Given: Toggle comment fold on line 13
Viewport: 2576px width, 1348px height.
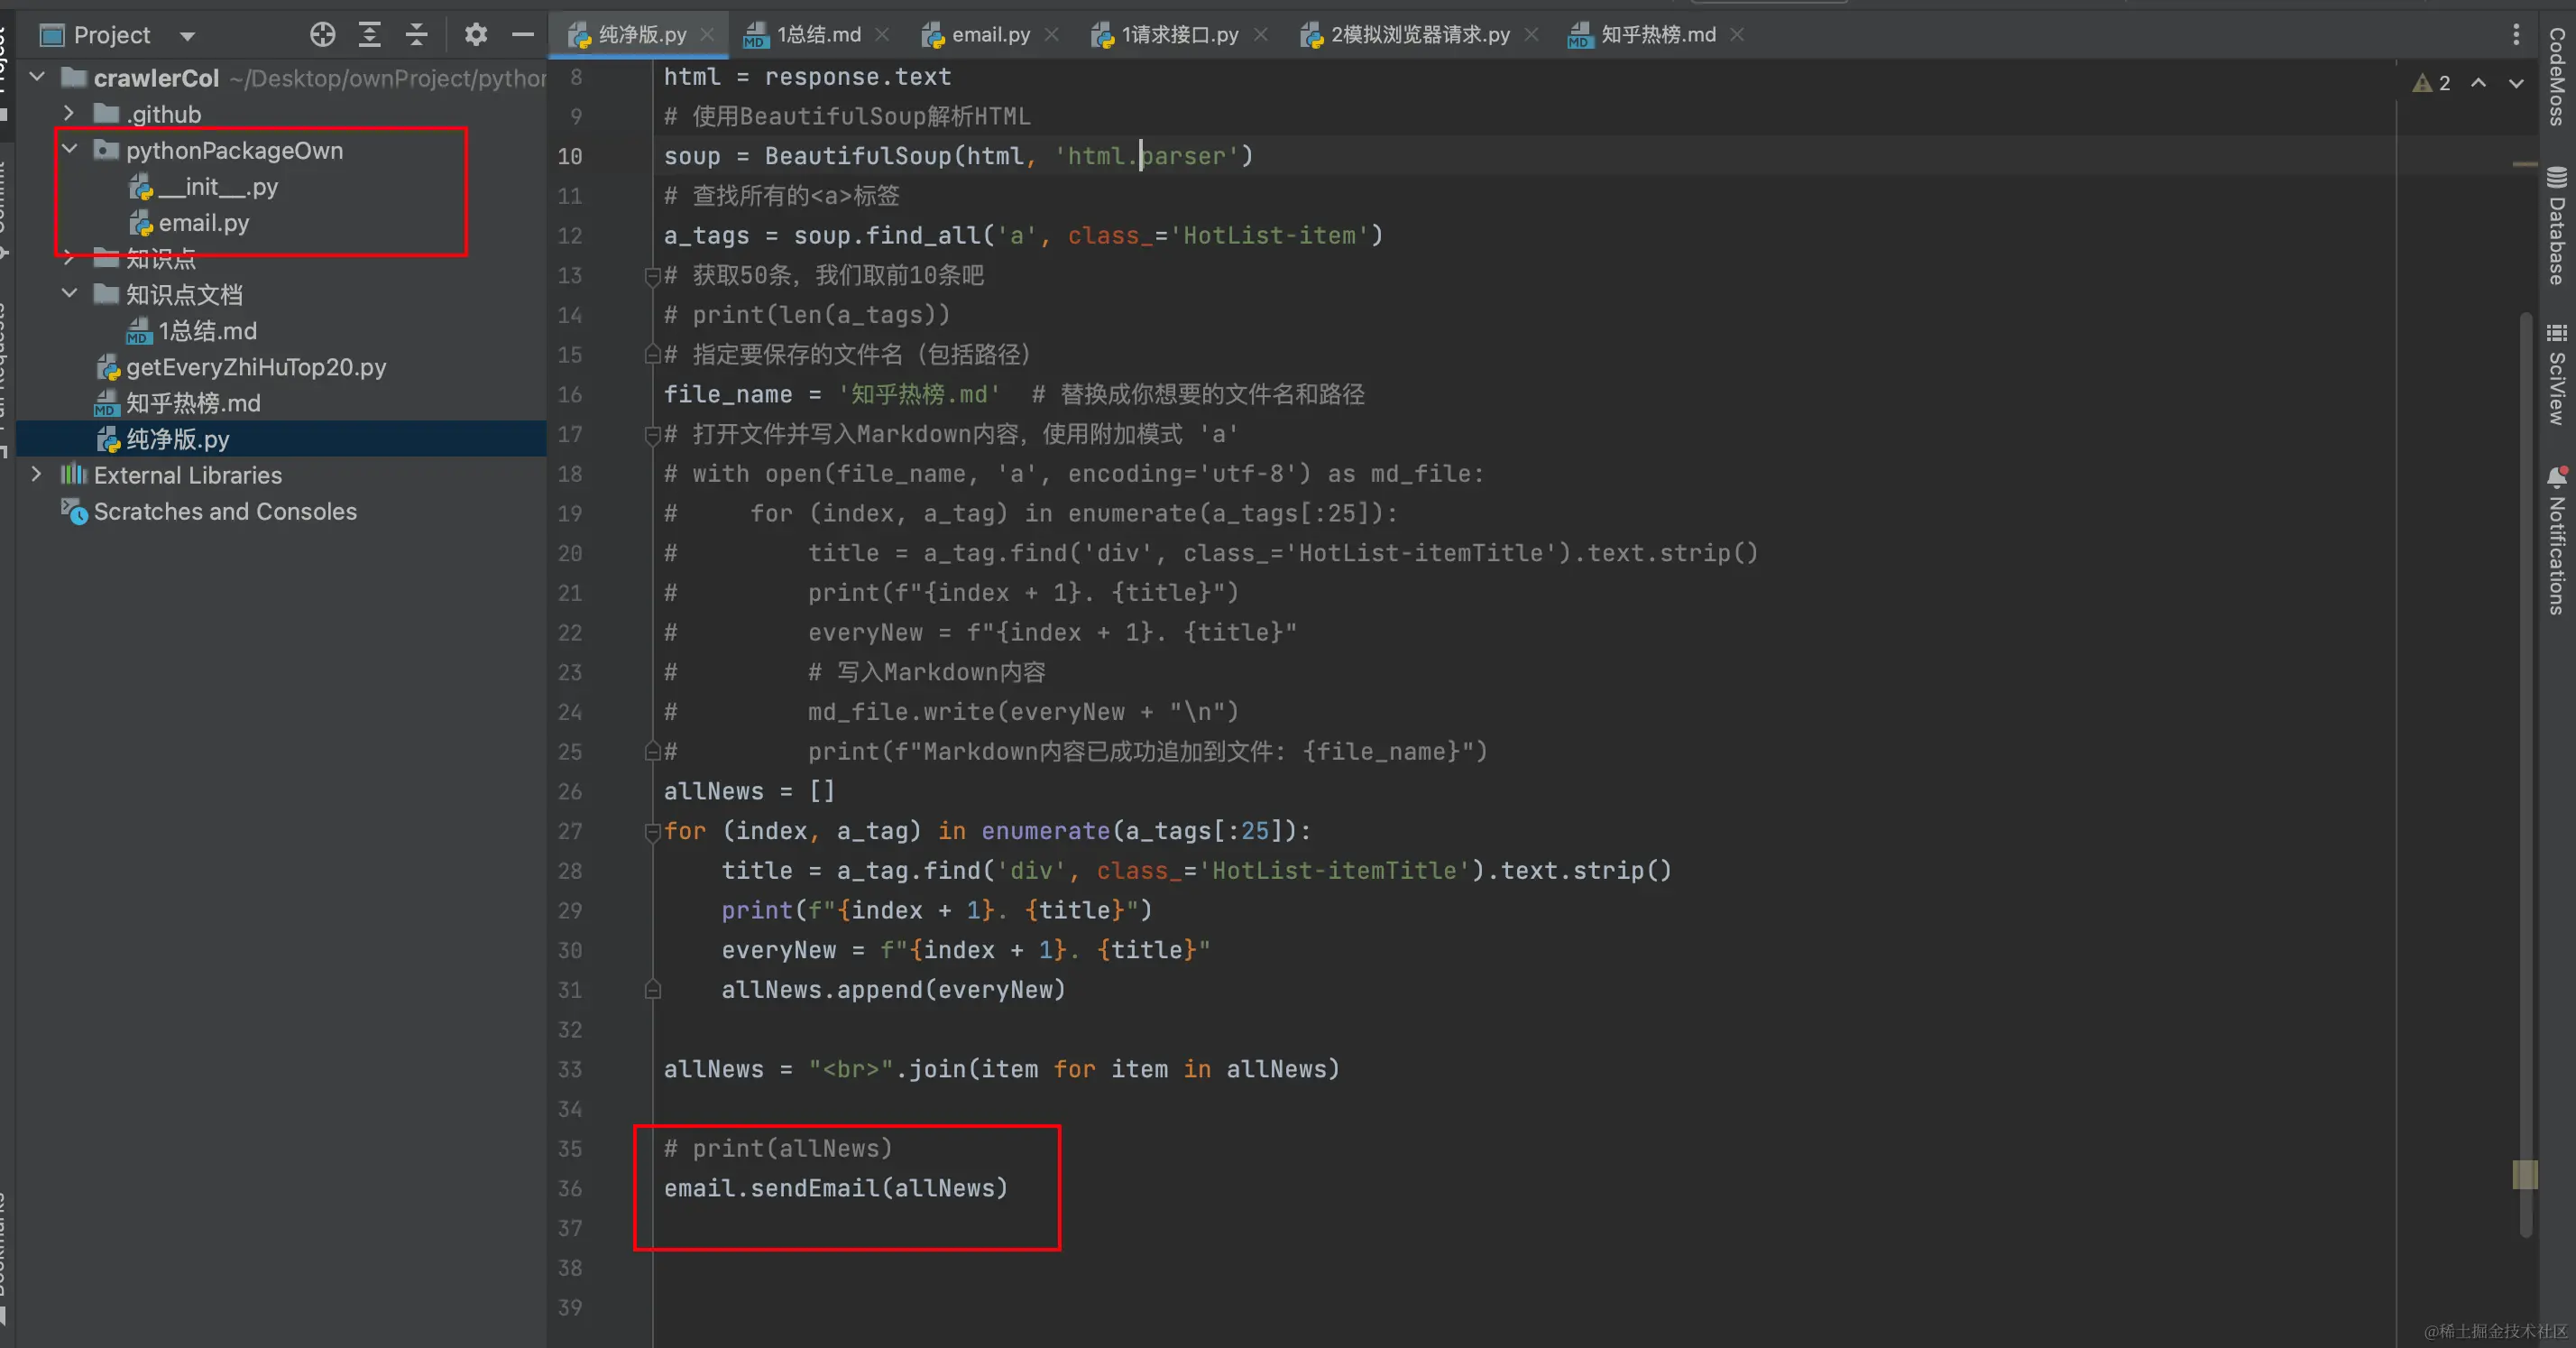Looking at the screenshot, I should (x=653, y=275).
